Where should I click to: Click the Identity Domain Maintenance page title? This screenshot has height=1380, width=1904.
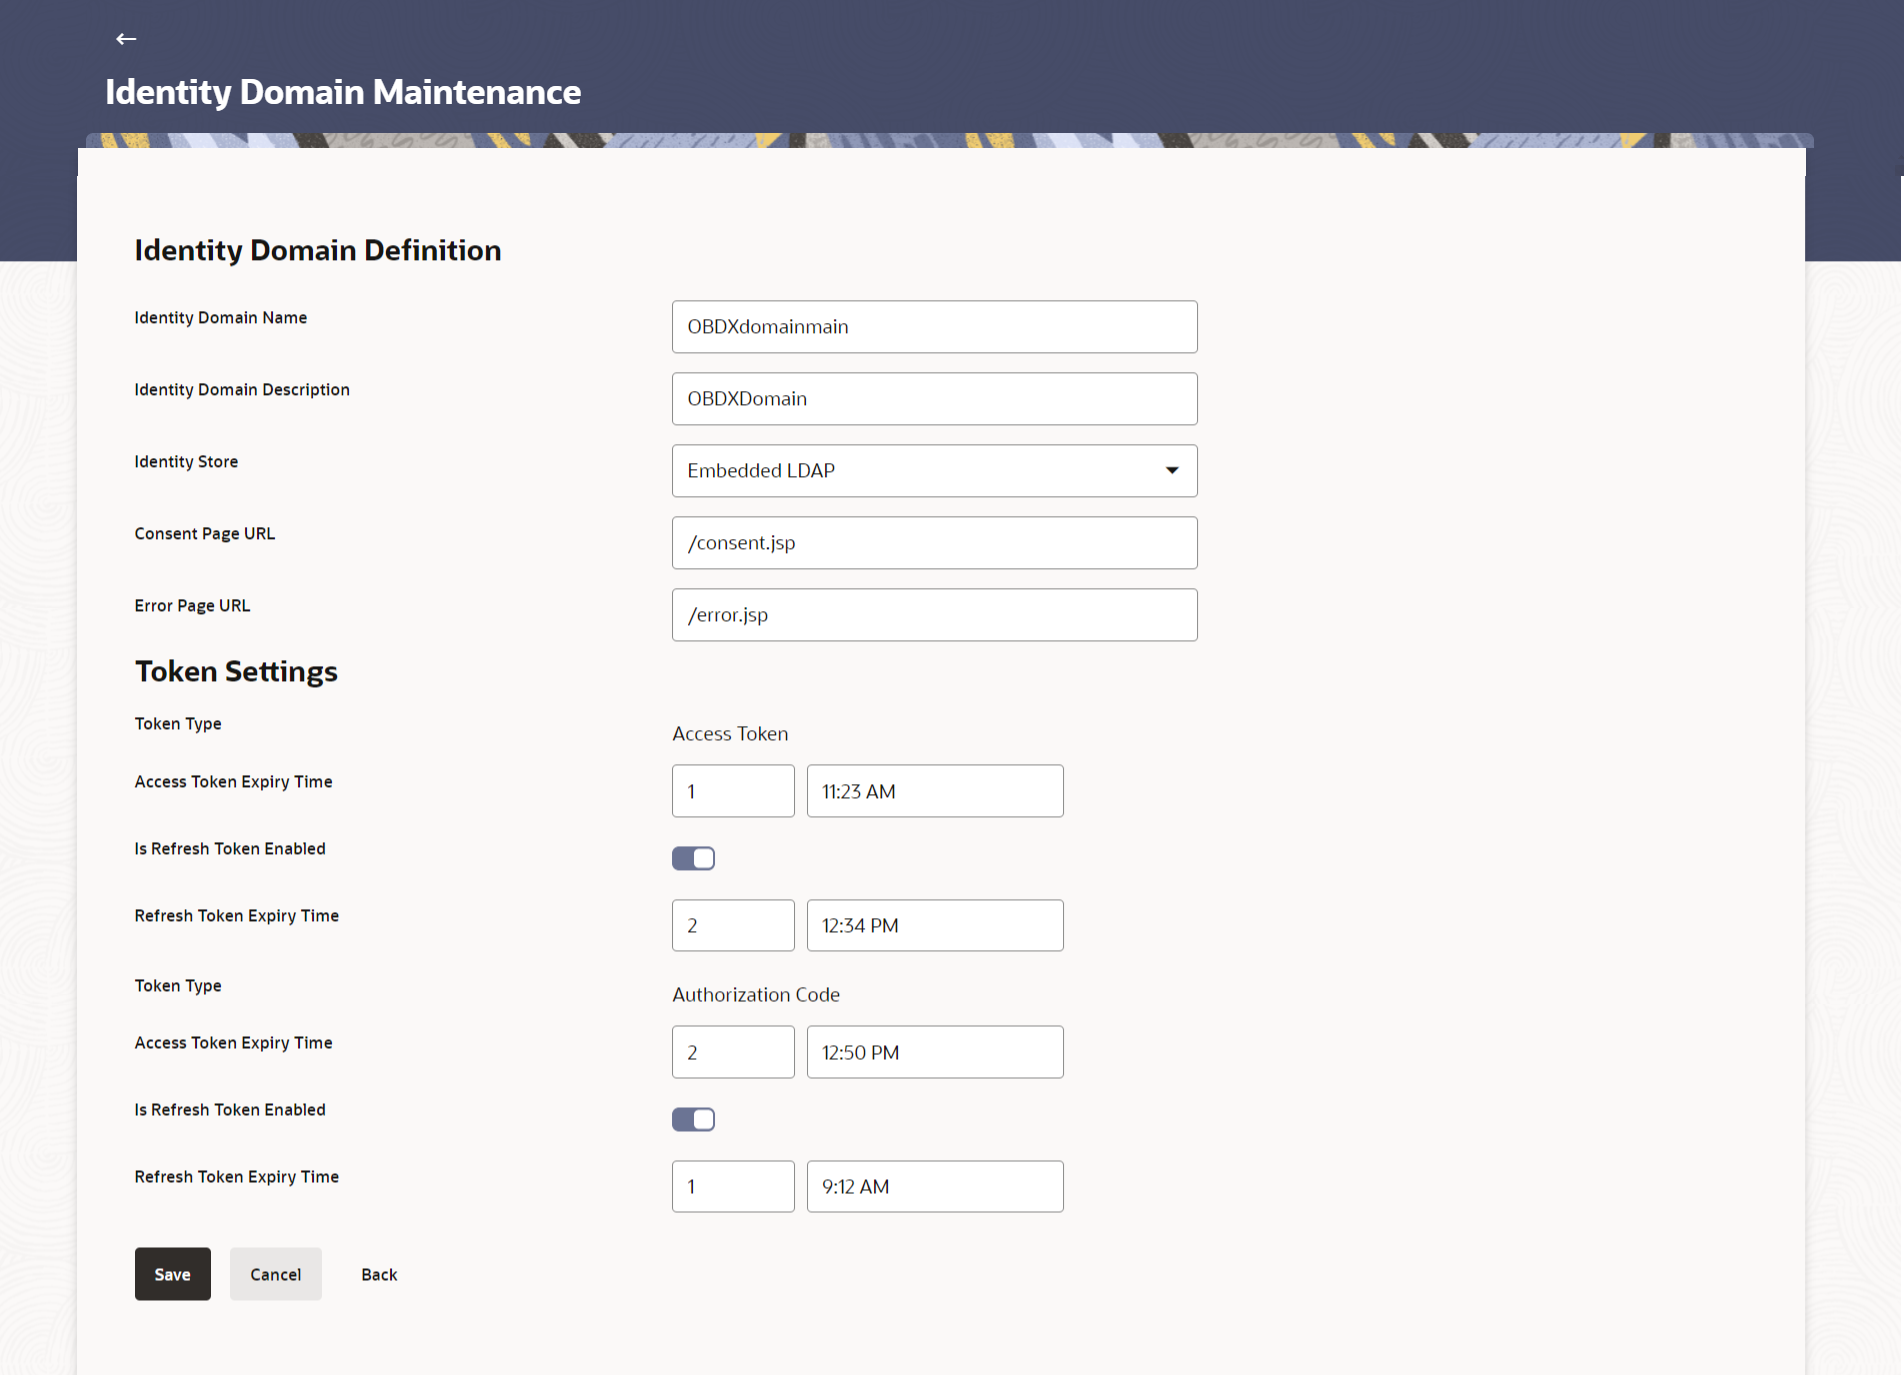point(343,92)
